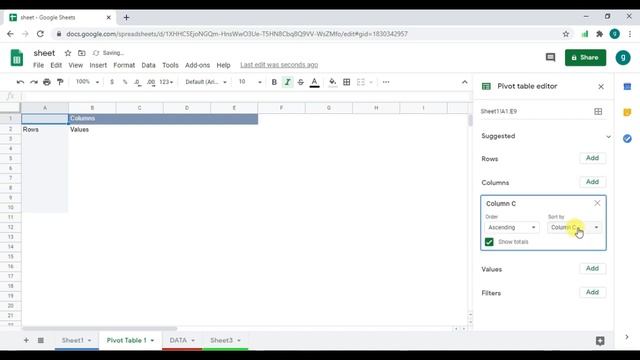
Task: Click the Explore icon at bottom right
Action: click(600, 341)
